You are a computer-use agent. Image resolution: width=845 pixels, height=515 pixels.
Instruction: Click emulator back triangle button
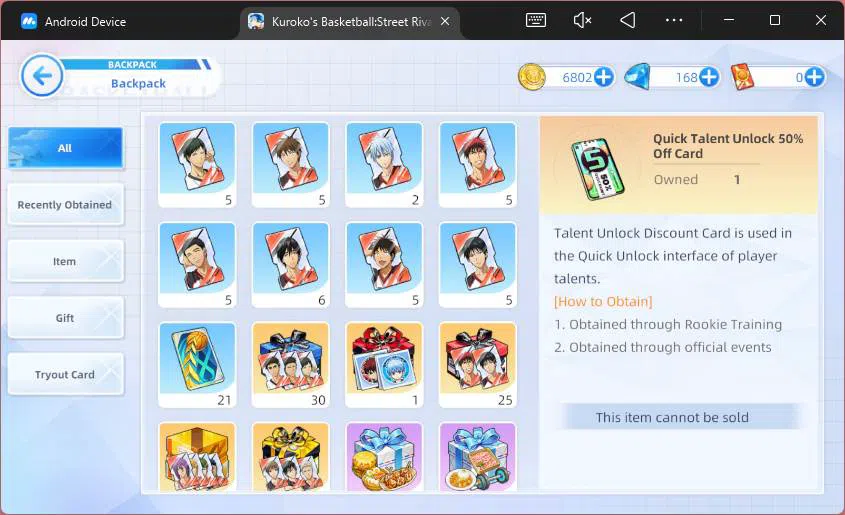click(x=628, y=20)
